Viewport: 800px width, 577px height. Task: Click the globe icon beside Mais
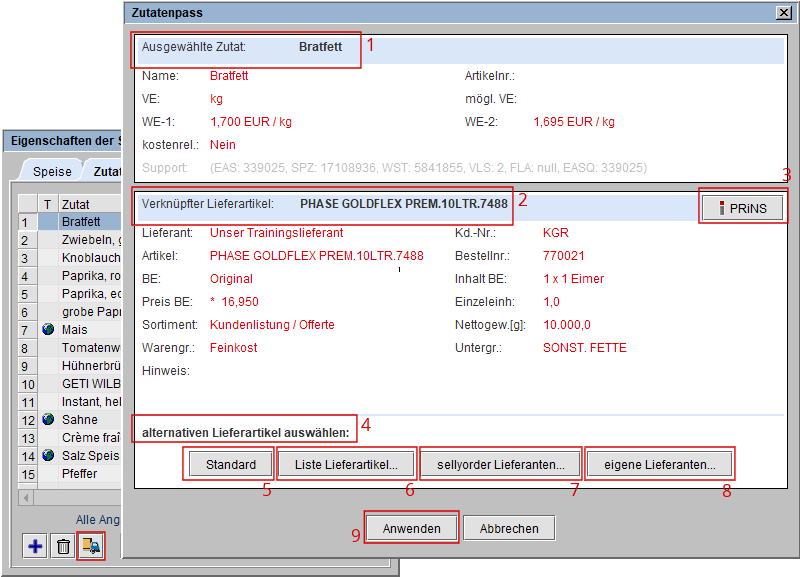point(47,329)
